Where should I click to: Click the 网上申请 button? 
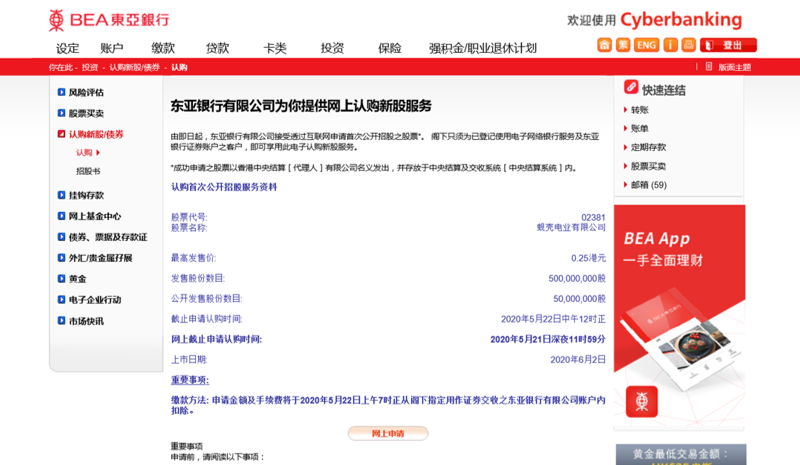[388, 433]
